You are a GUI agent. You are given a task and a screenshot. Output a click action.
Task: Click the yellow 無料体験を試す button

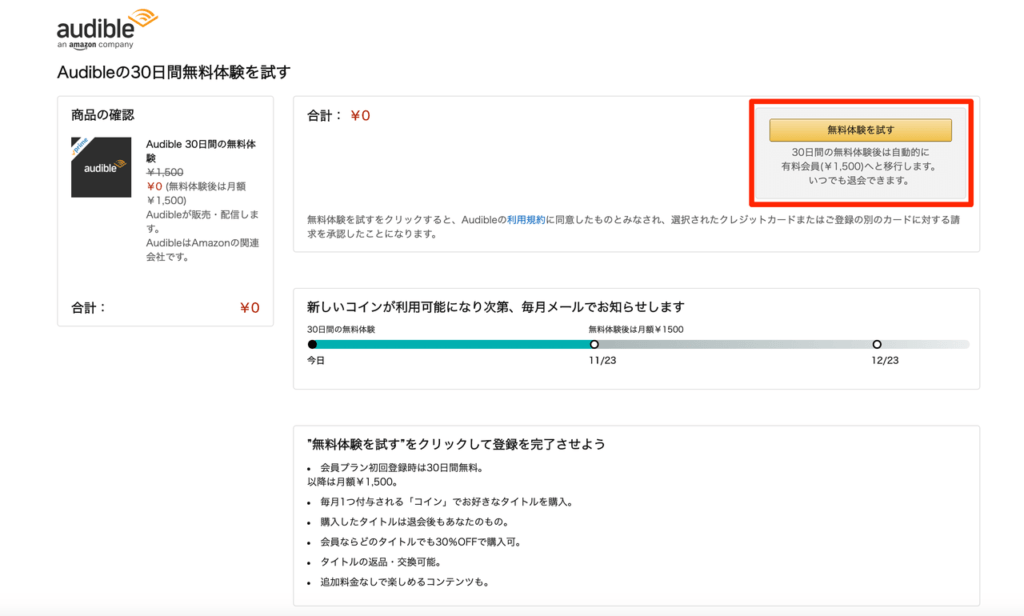(x=860, y=130)
